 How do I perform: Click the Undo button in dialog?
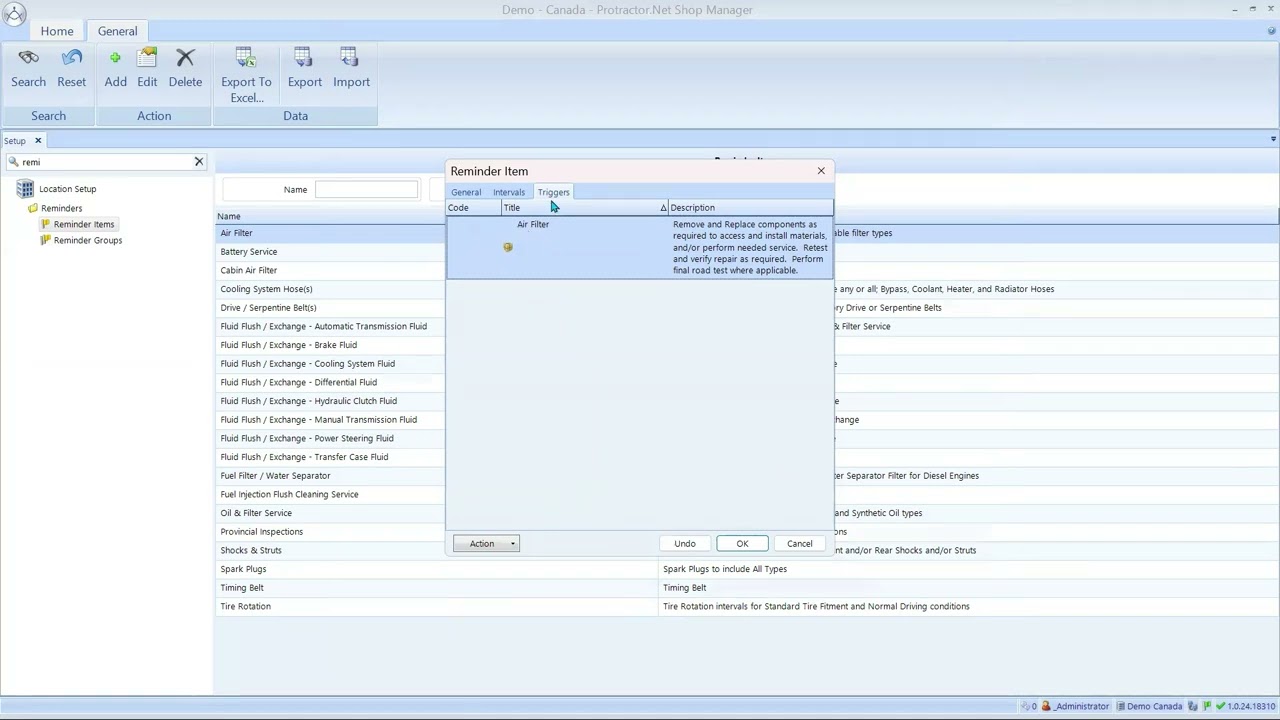(x=685, y=544)
